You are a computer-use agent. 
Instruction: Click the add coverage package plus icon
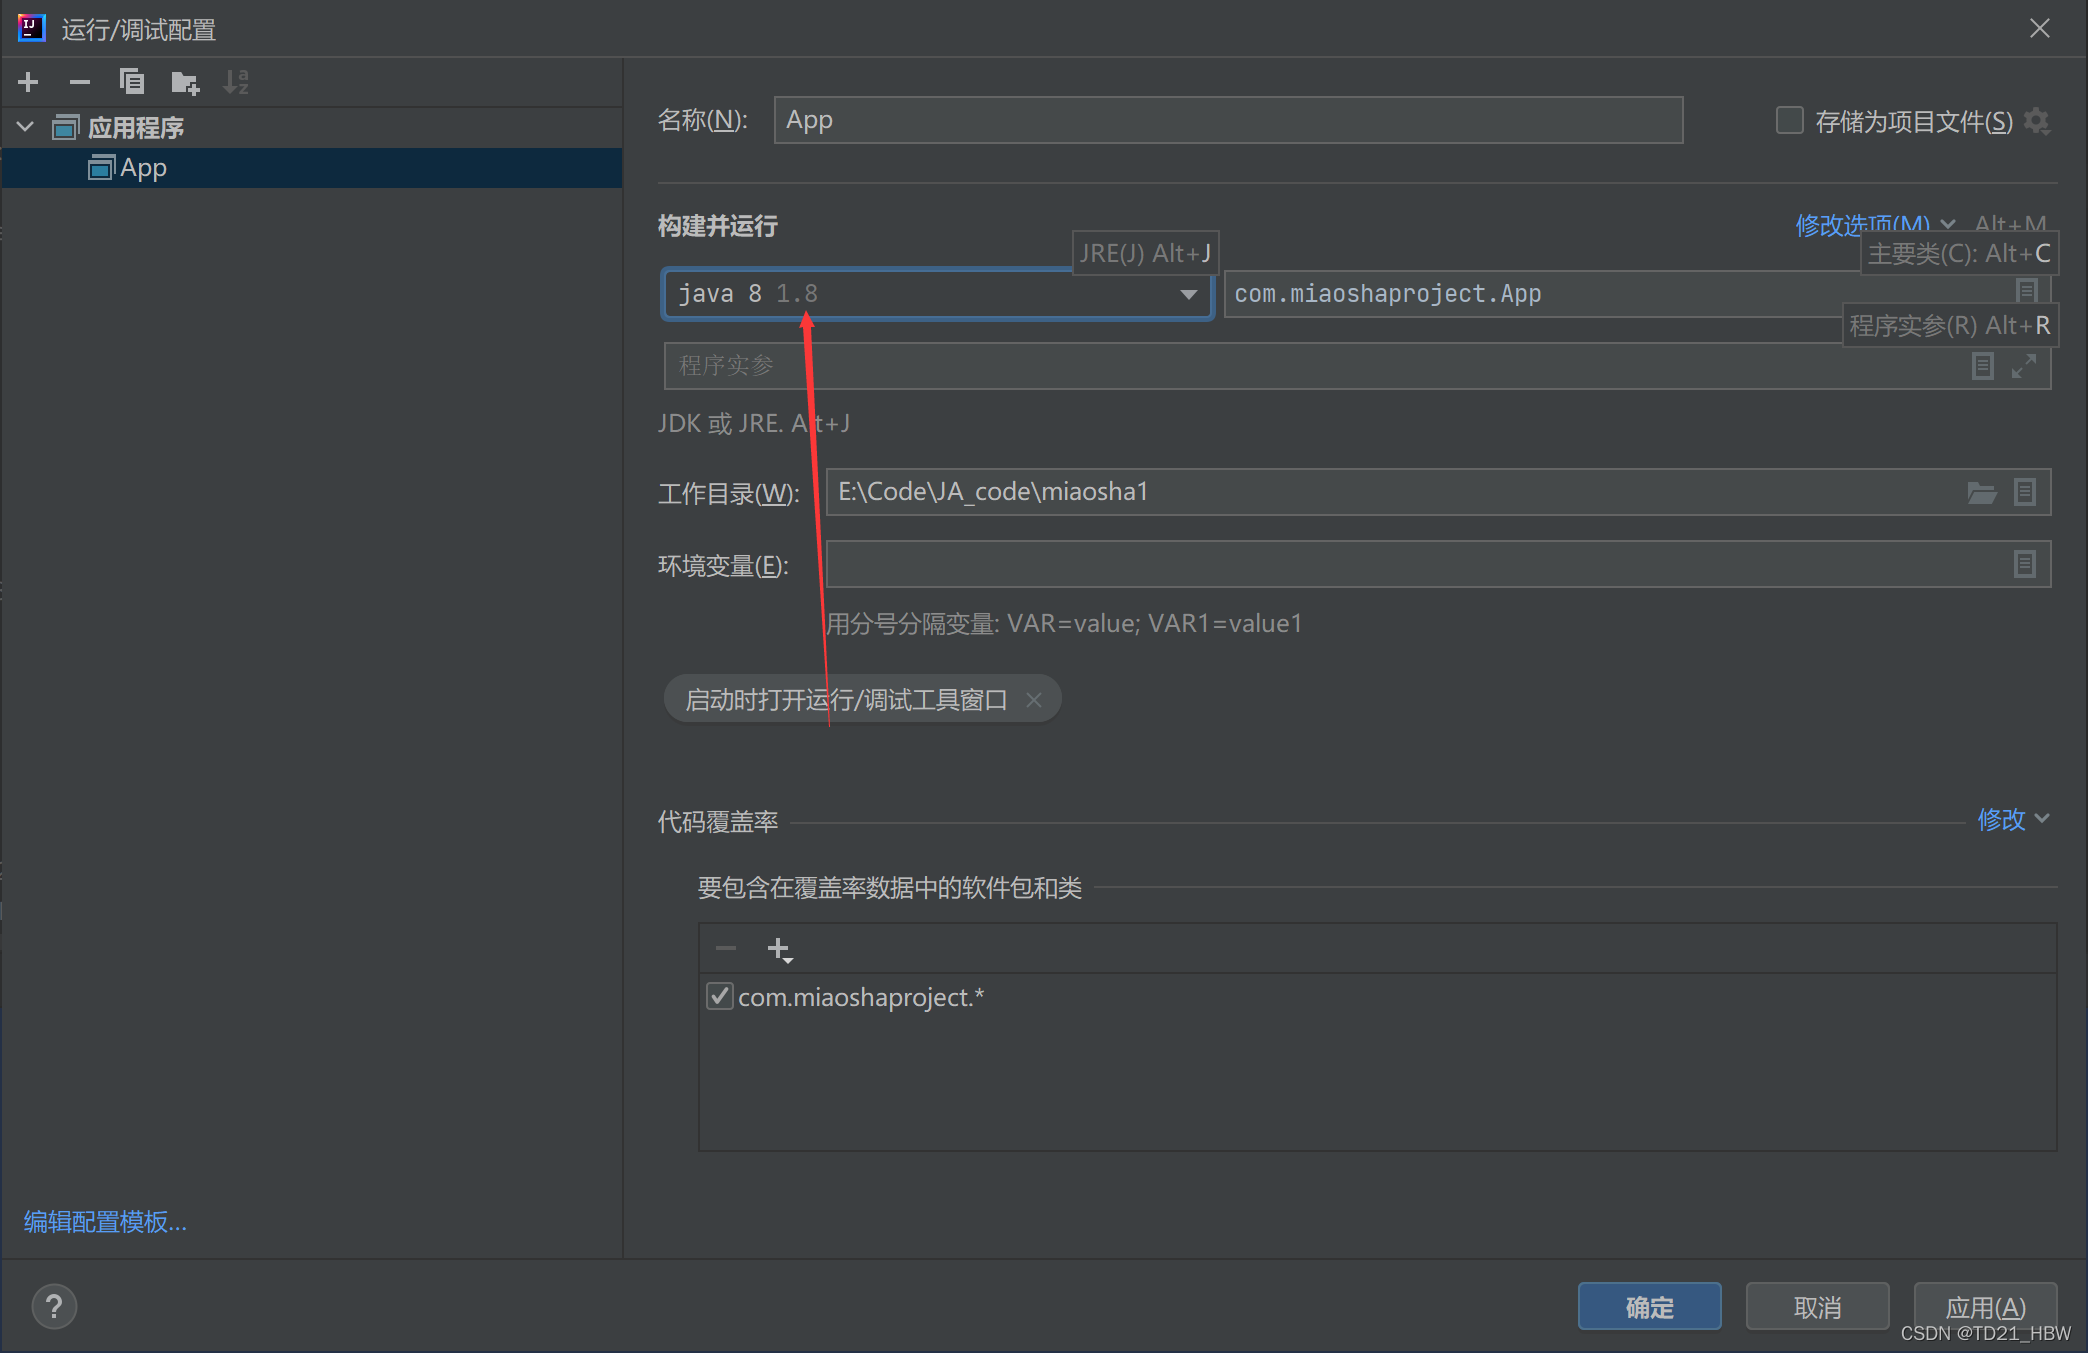click(779, 949)
